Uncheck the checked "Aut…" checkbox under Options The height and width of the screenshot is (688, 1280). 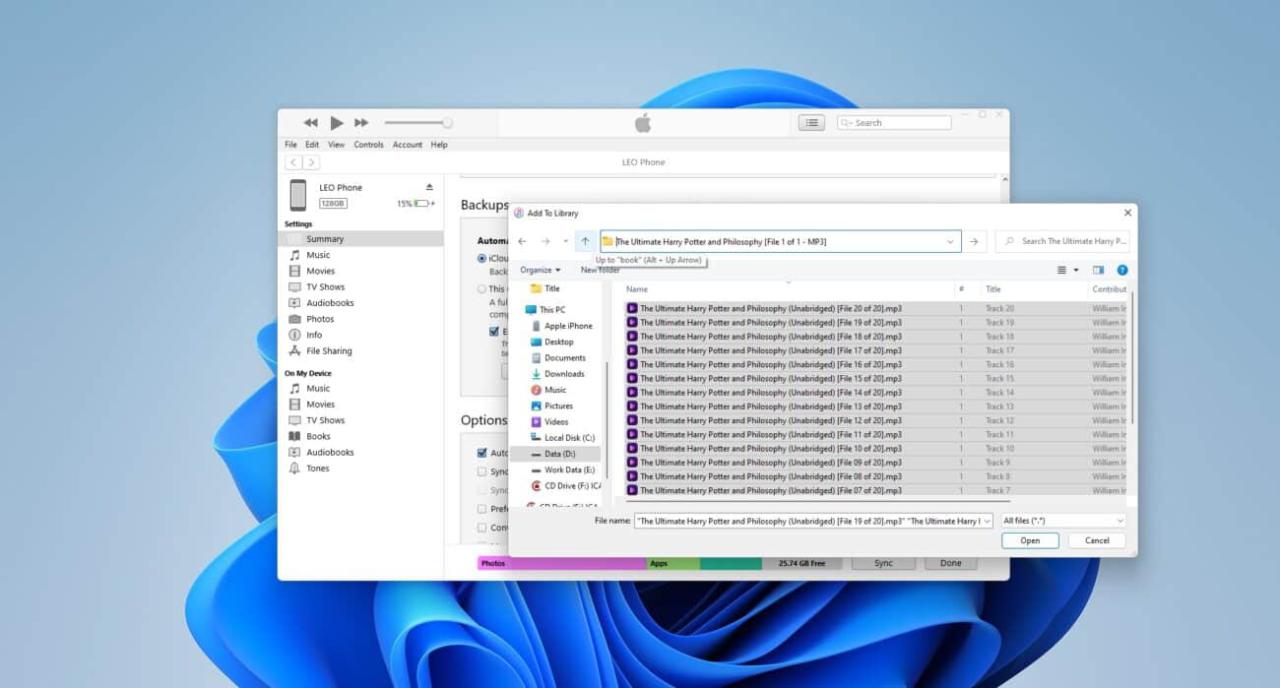482,453
